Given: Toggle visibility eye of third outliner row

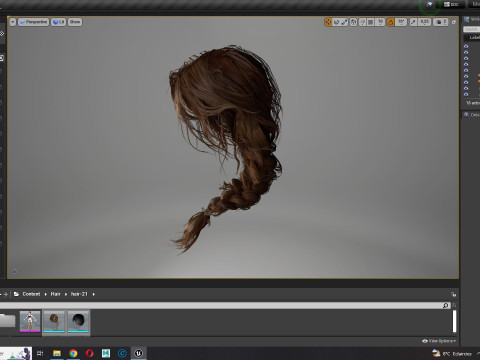Looking at the screenshot, I should pos(466,58).
